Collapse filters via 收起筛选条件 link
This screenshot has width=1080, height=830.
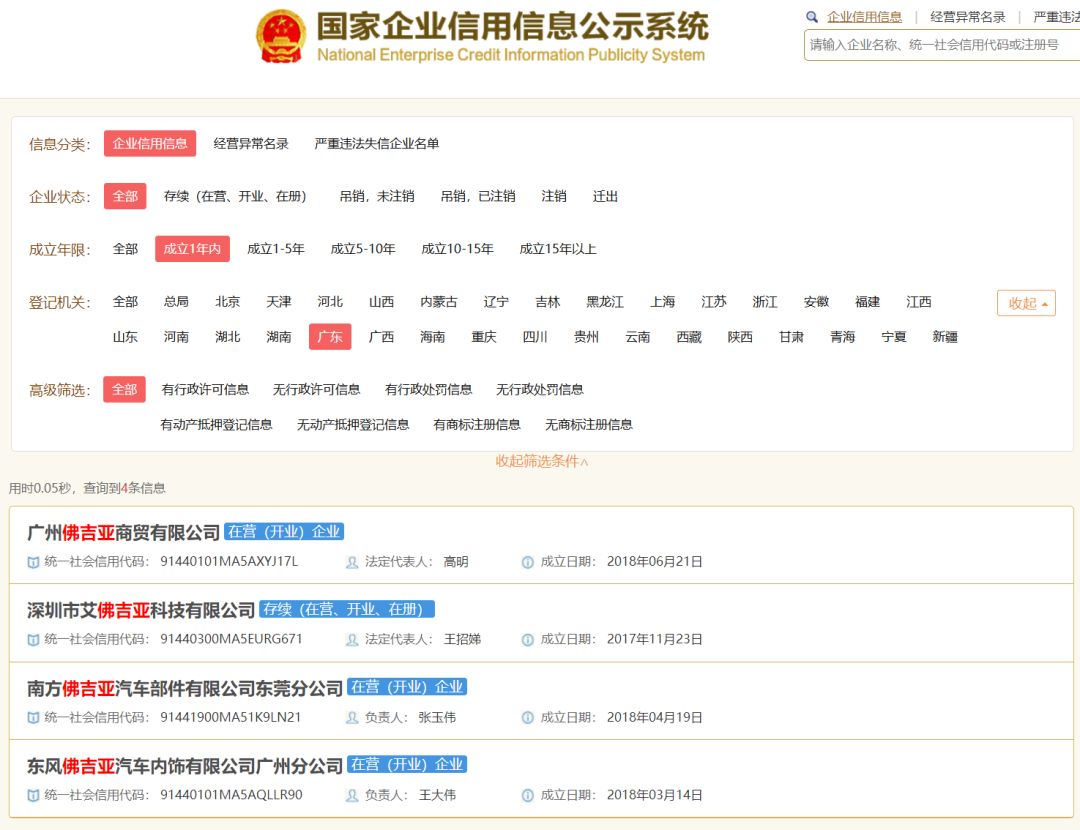pyautogui.click(x=542, y=461)
